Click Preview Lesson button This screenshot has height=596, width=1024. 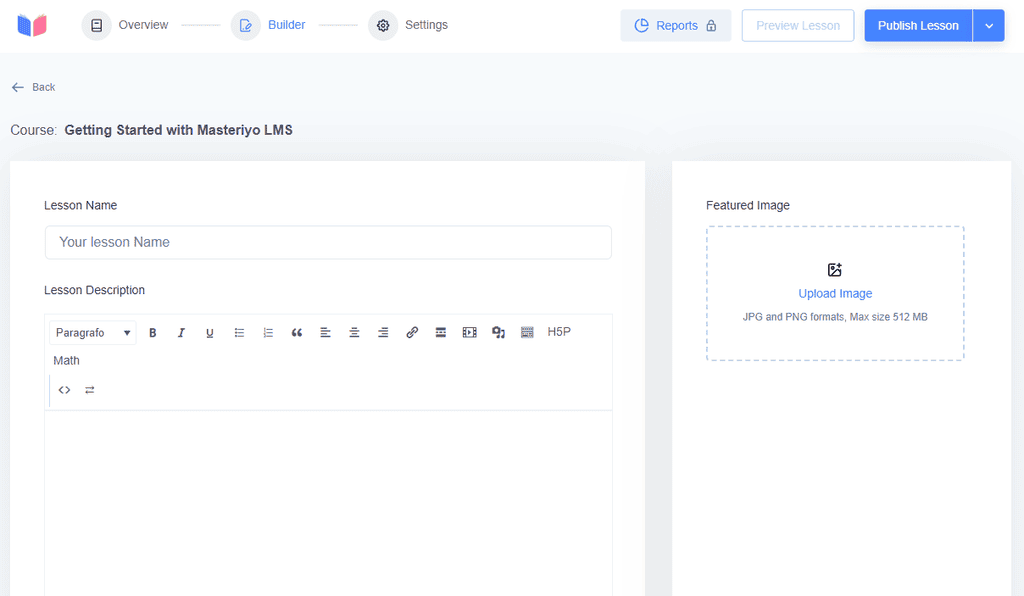click(797, 25)
